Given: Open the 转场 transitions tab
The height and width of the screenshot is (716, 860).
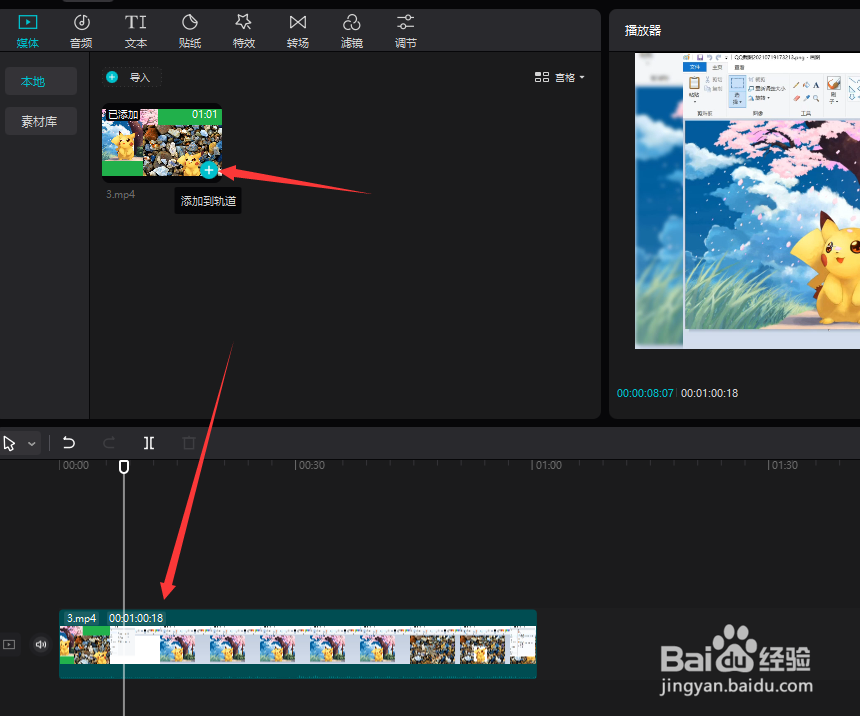Looking at the screenshot, I should pos(298,31).
